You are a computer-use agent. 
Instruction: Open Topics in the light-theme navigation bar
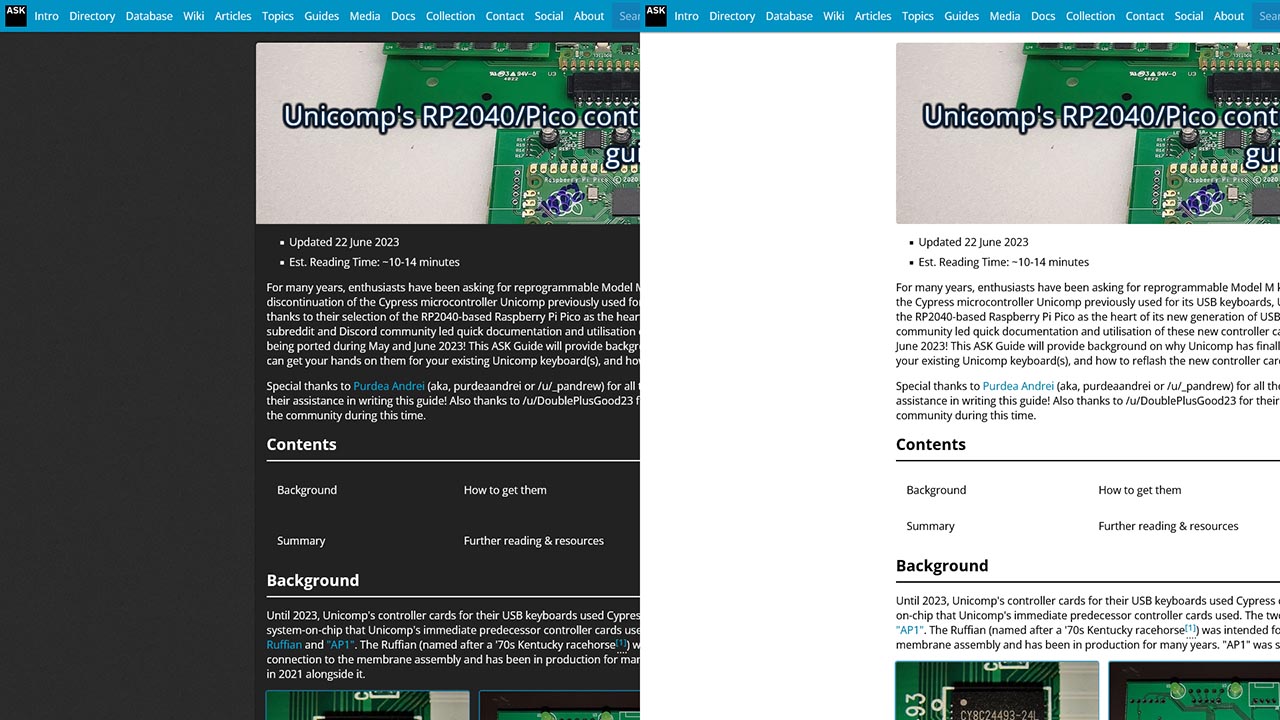tap(918, 16)
